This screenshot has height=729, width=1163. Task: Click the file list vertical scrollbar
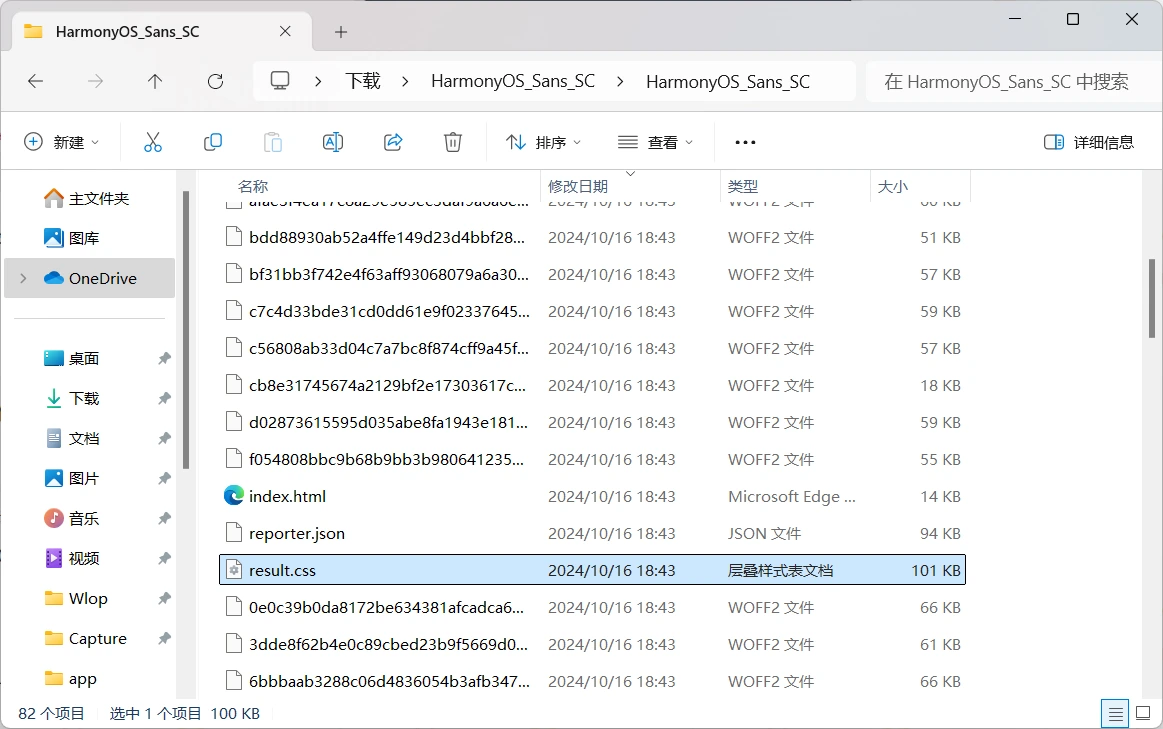pyautogui.click(x=1152, y=298)
